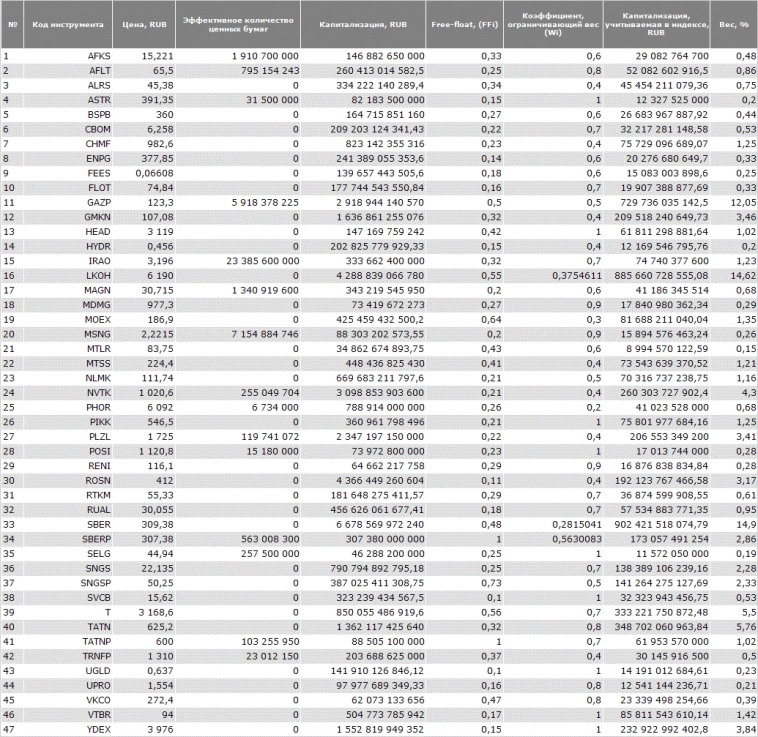Select the FEES ticker cell
The width and height of the screenshot is (758, 737).
[x=68, y=173]
